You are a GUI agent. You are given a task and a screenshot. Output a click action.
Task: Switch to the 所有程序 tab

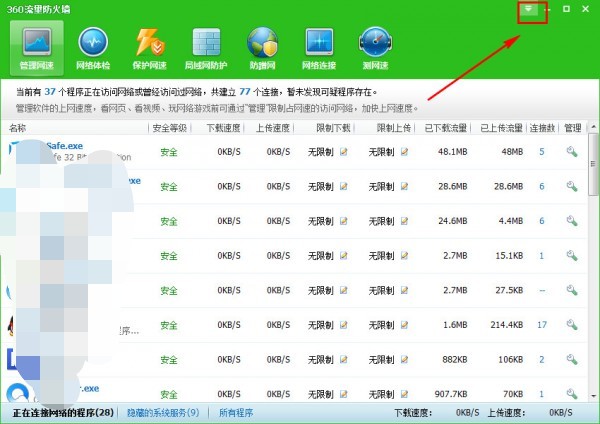pyautogui.click(x=236, y=412)
